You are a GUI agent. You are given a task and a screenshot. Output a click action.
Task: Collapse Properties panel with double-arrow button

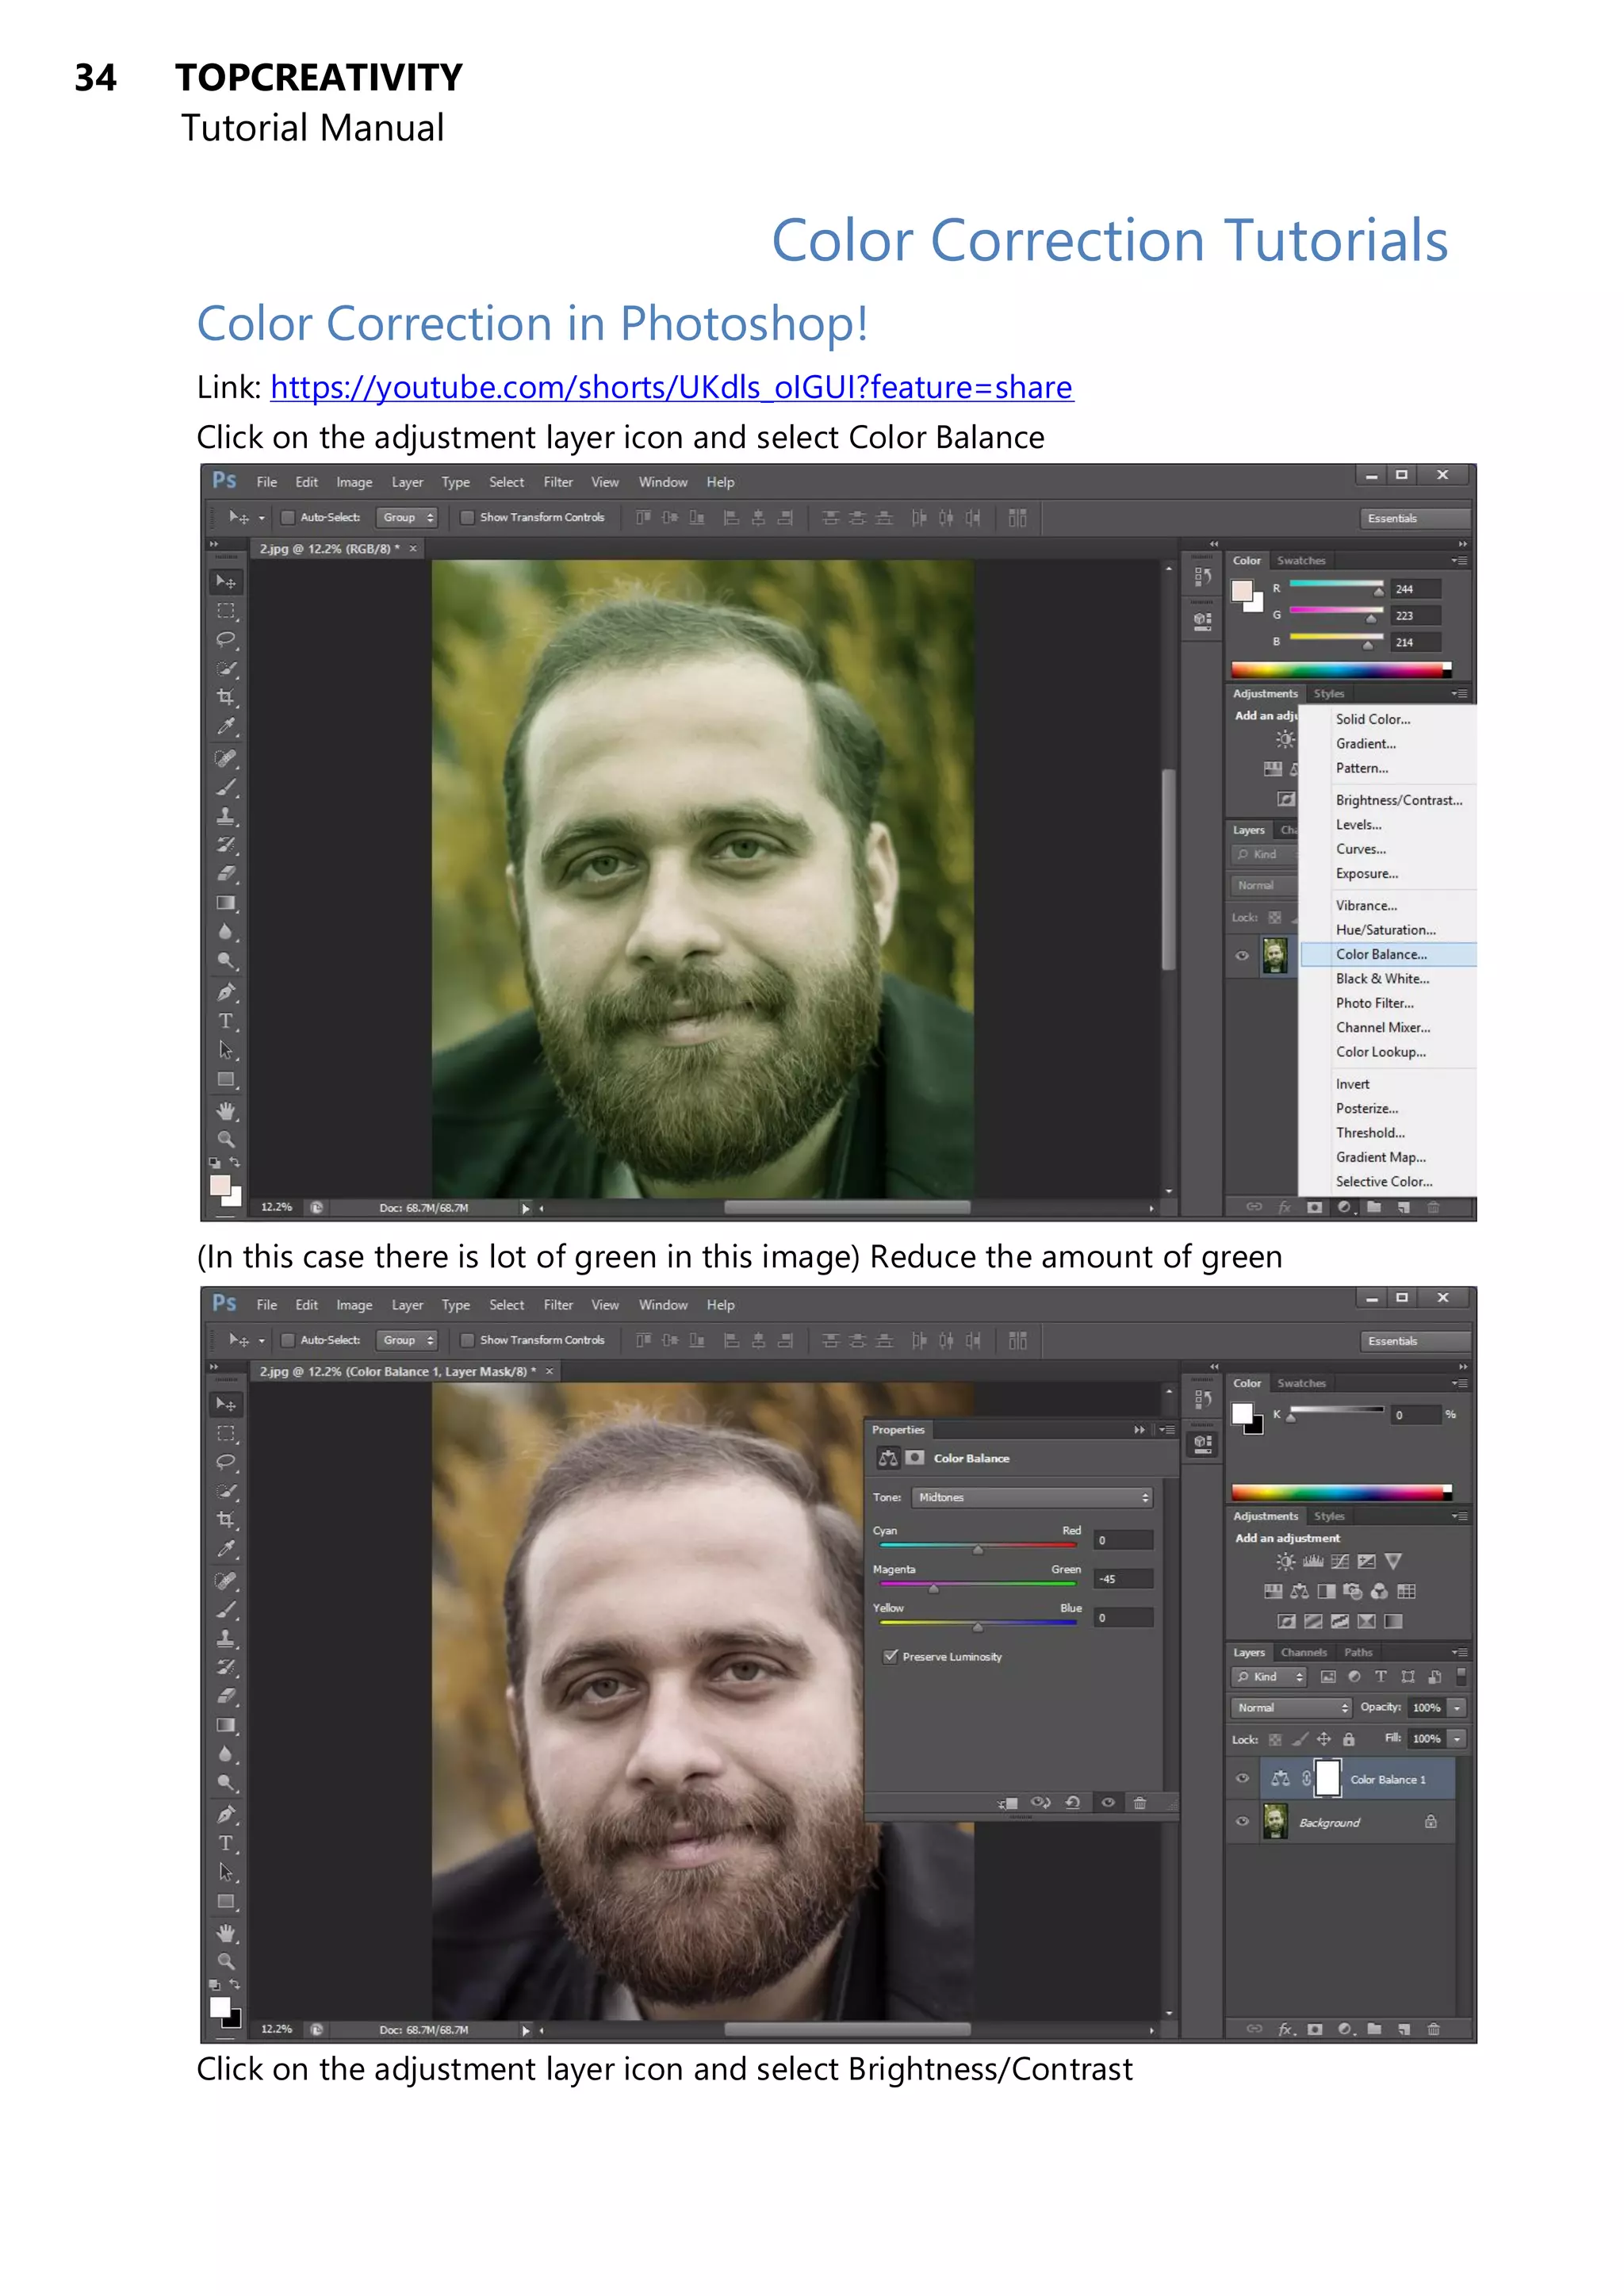click(1139, 1430)
